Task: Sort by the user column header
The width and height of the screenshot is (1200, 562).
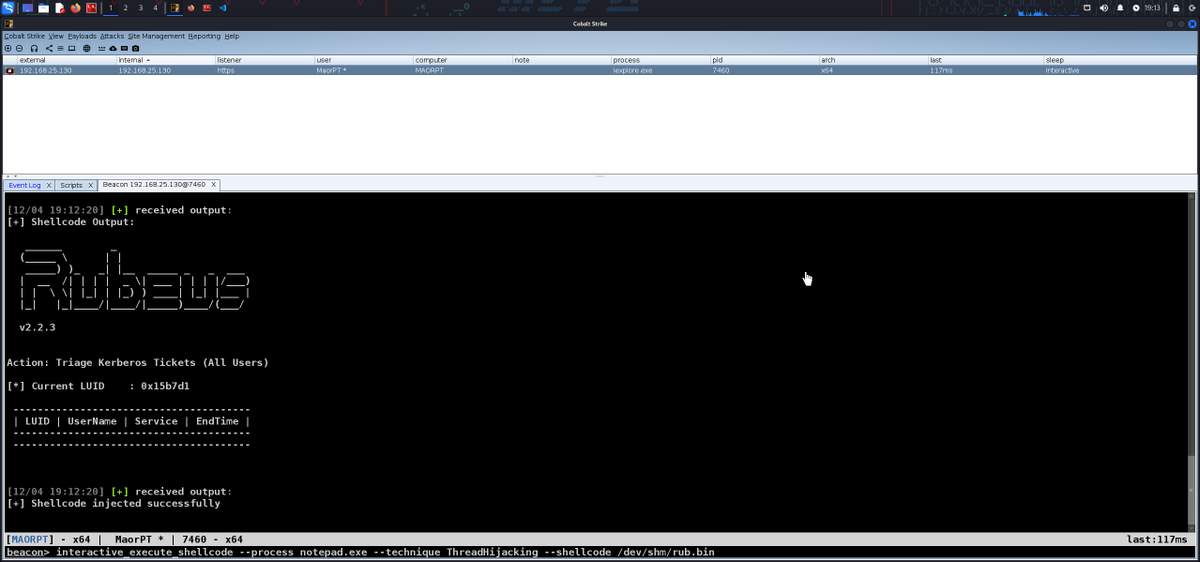Action: coord(363,60)
